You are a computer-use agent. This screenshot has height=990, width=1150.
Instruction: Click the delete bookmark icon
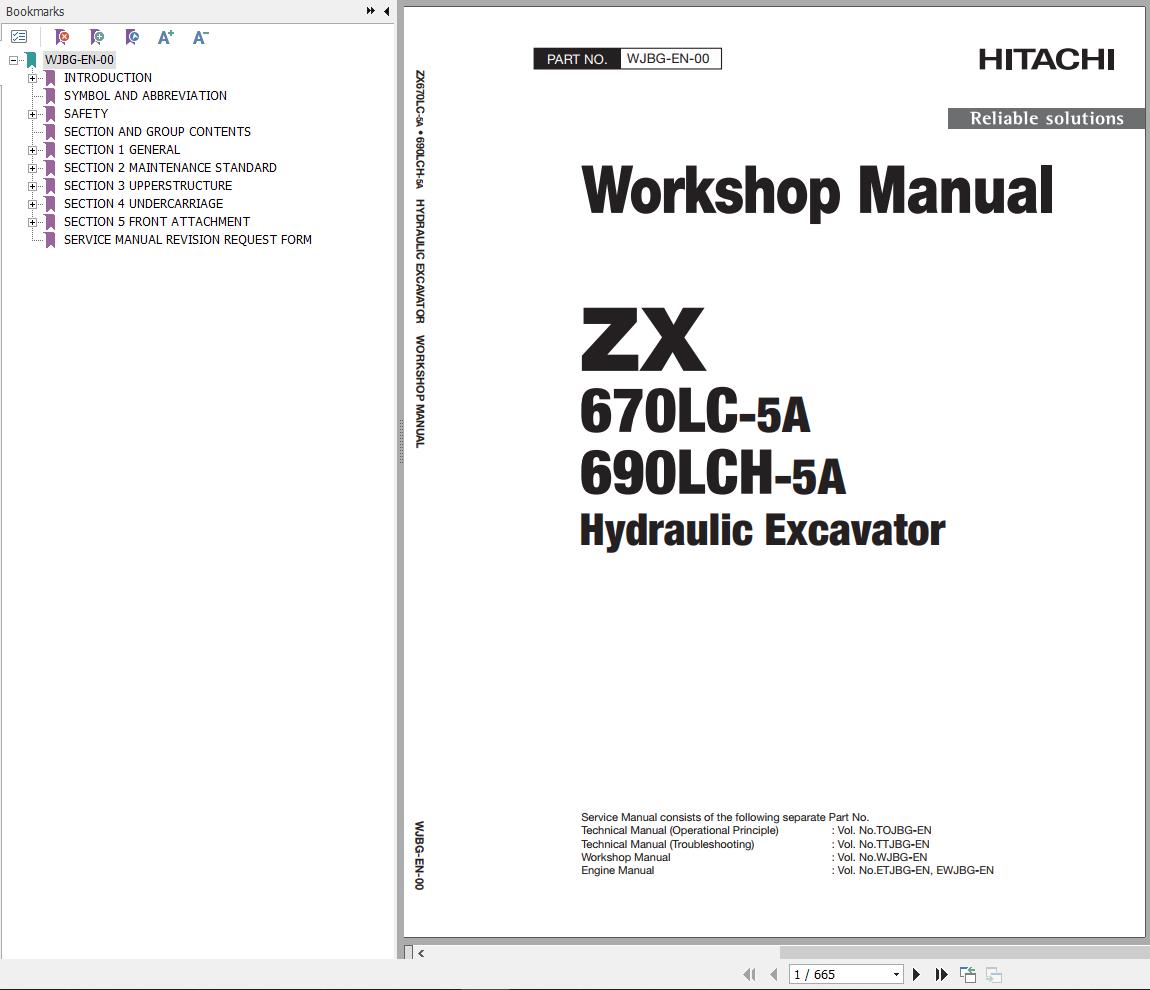(x=62, y=37)
